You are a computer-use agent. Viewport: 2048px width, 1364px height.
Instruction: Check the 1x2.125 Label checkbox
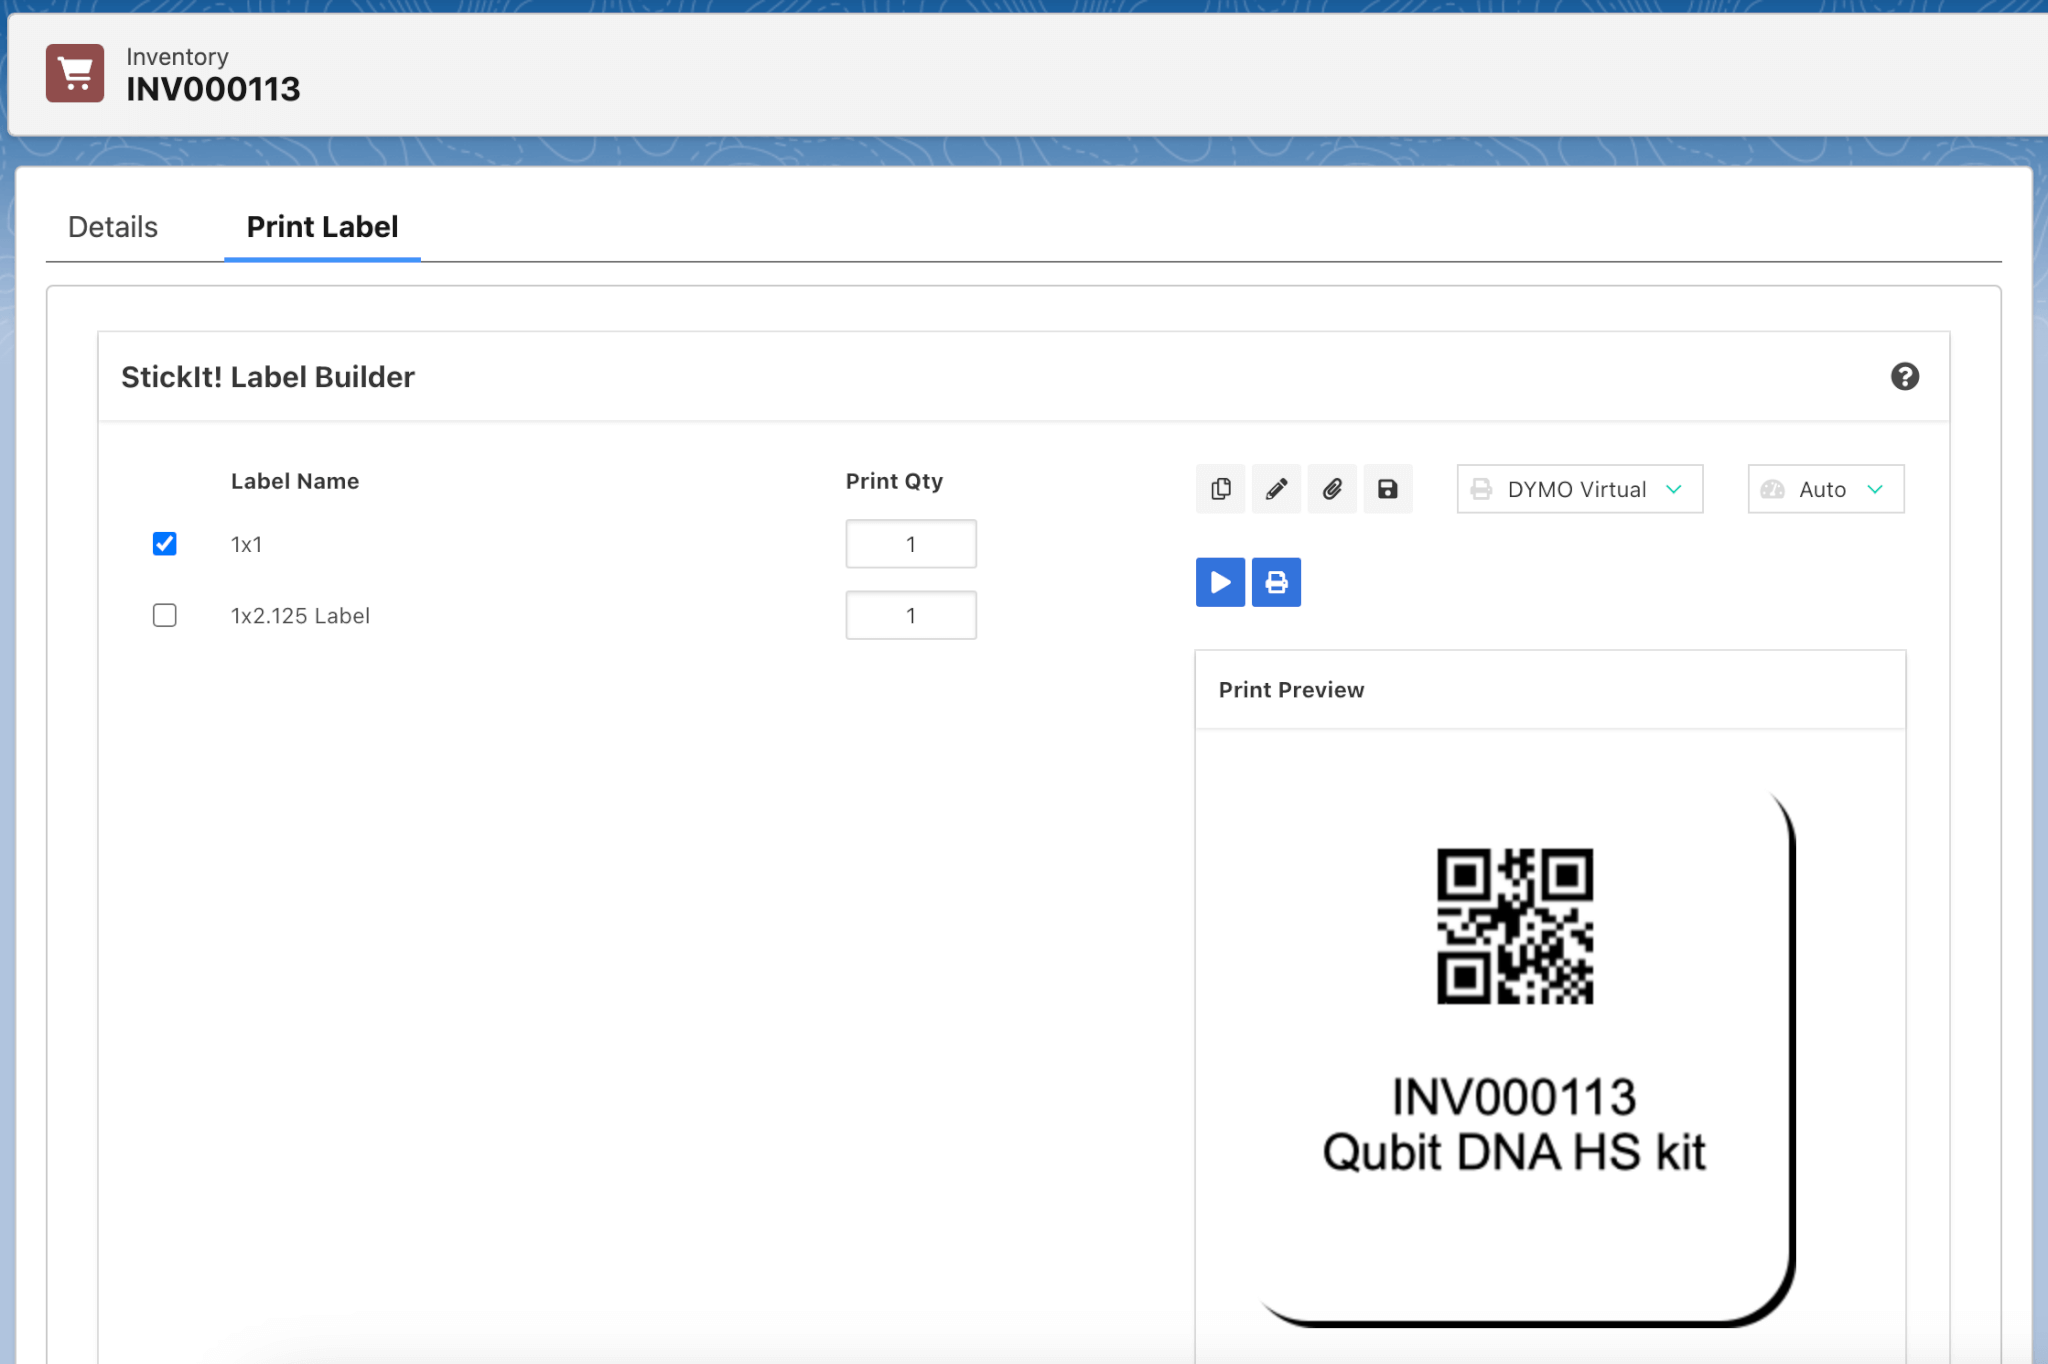coord(165,615)
